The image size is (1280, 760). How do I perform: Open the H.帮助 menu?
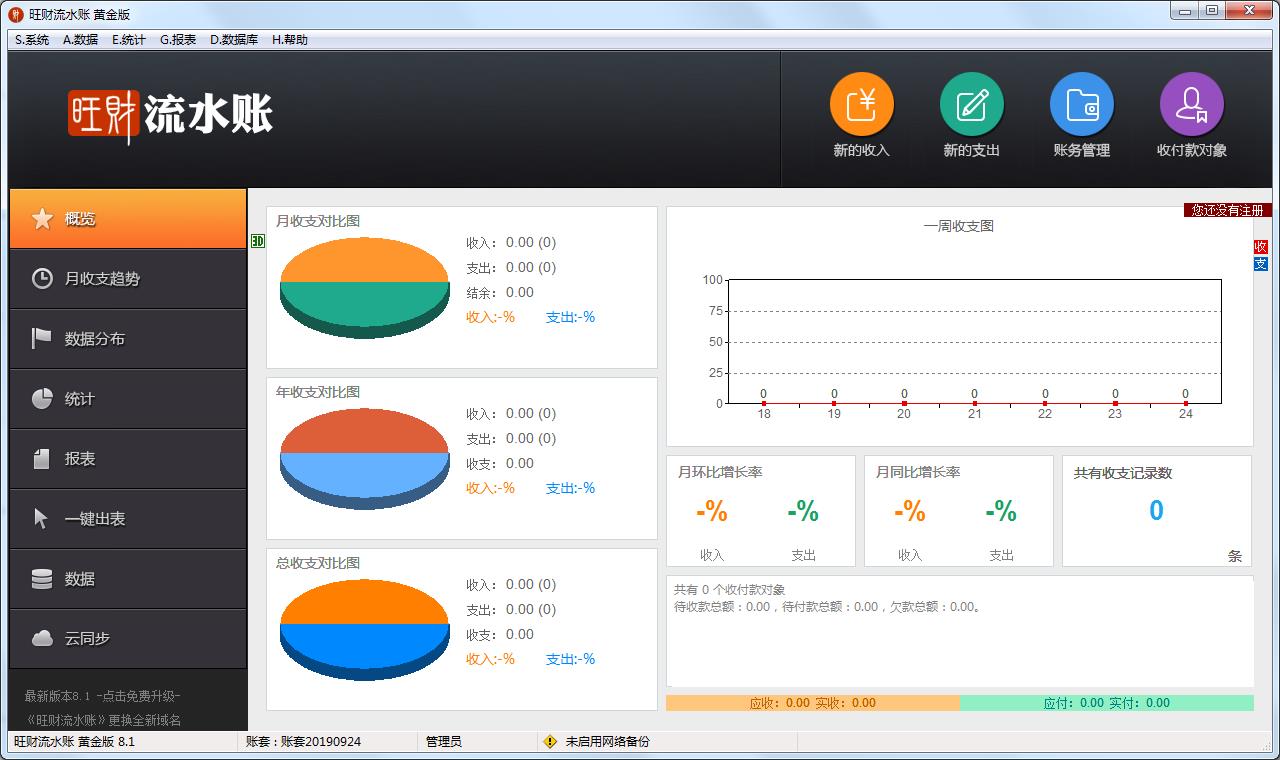click(290, 40)
